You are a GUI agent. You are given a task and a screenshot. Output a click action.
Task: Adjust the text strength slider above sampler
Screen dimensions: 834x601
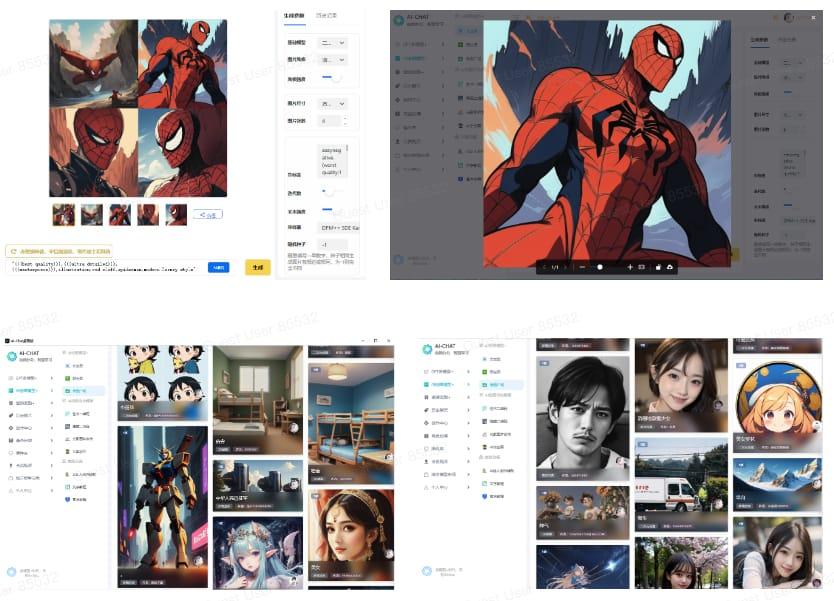coord(332,210)
